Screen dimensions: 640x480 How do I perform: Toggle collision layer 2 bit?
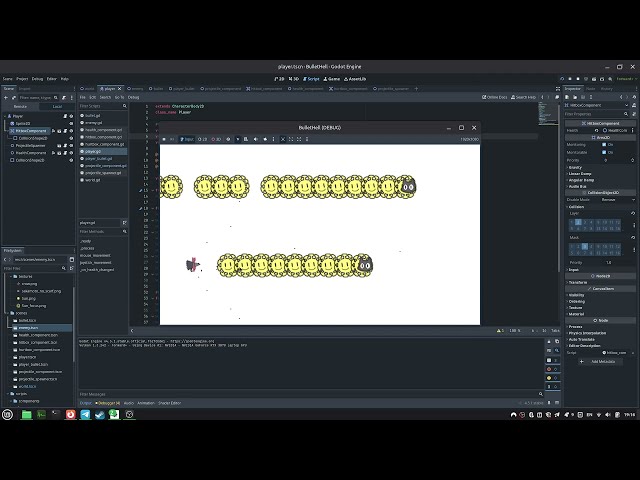click(578, 222)
